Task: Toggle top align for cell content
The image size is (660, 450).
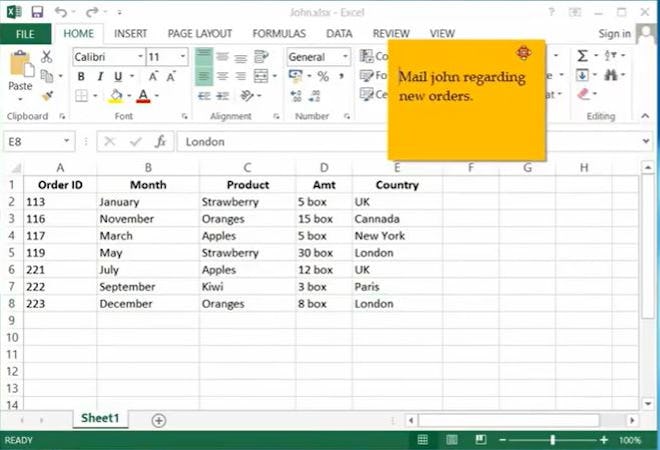Action: point(204,56)
